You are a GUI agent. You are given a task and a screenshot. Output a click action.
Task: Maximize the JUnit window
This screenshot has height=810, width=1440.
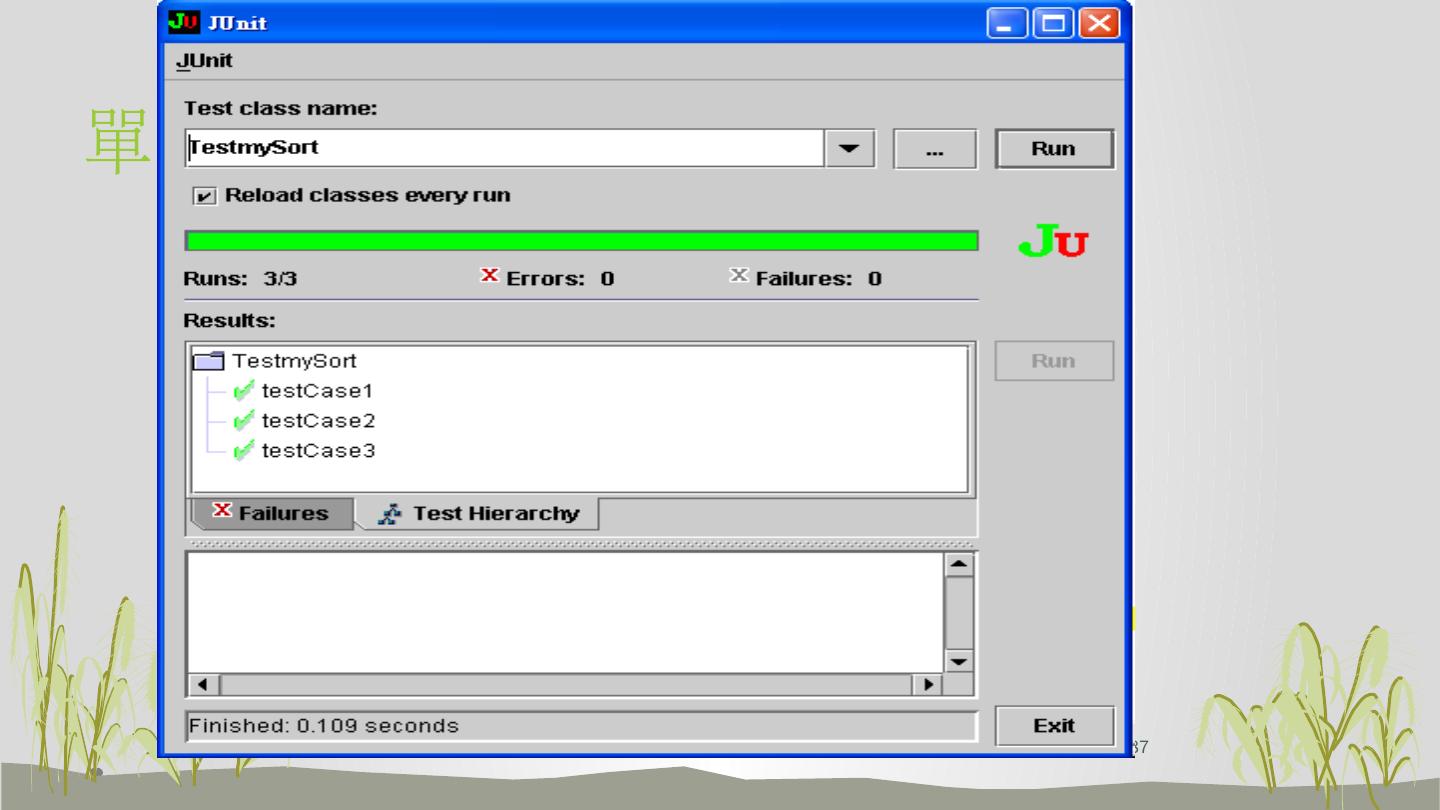coord(1054,22)
